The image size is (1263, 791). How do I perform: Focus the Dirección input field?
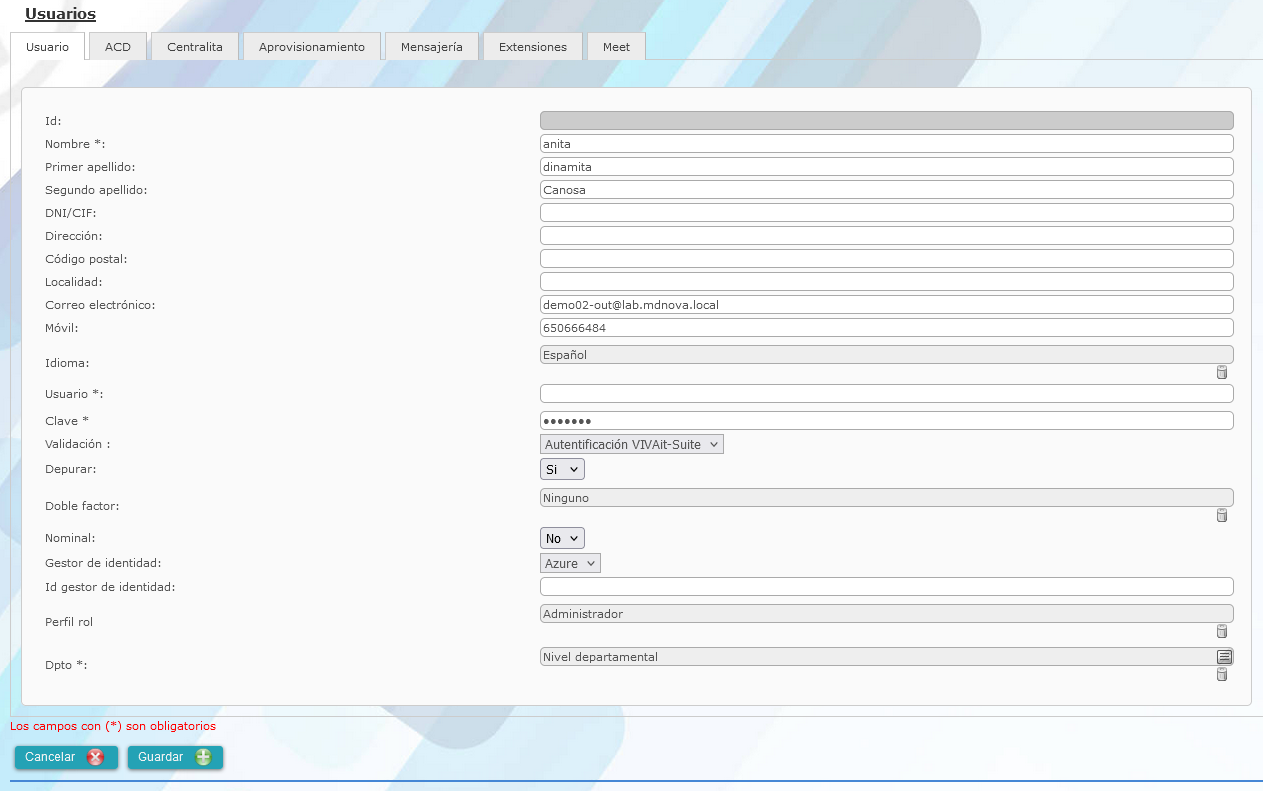tap(886, 236)
